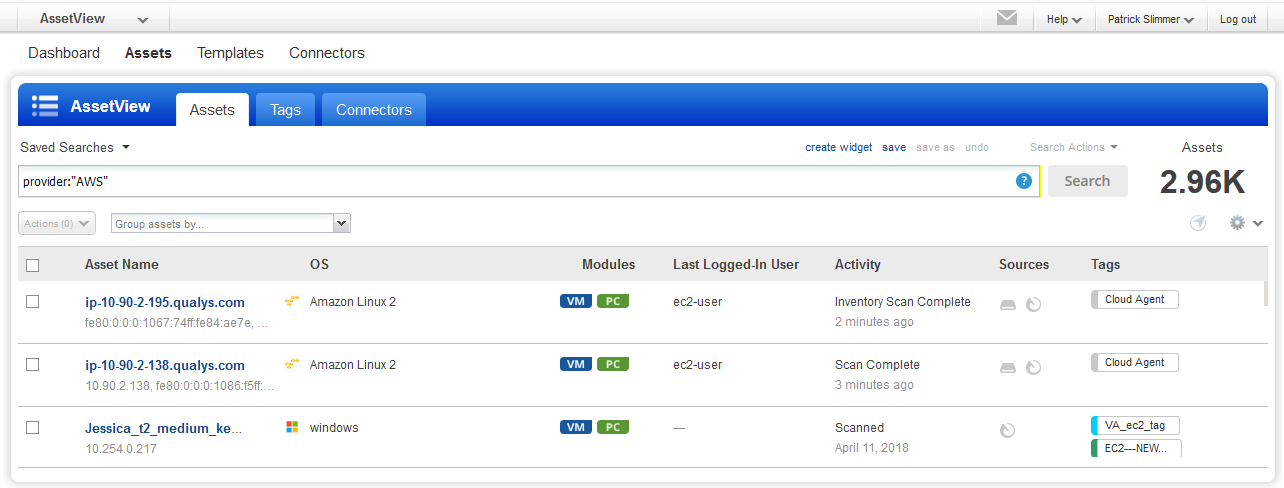This screenshot has height=488, width=1284.
Task: Open Group assets by combo box
Action: click(x=231, y=224)
